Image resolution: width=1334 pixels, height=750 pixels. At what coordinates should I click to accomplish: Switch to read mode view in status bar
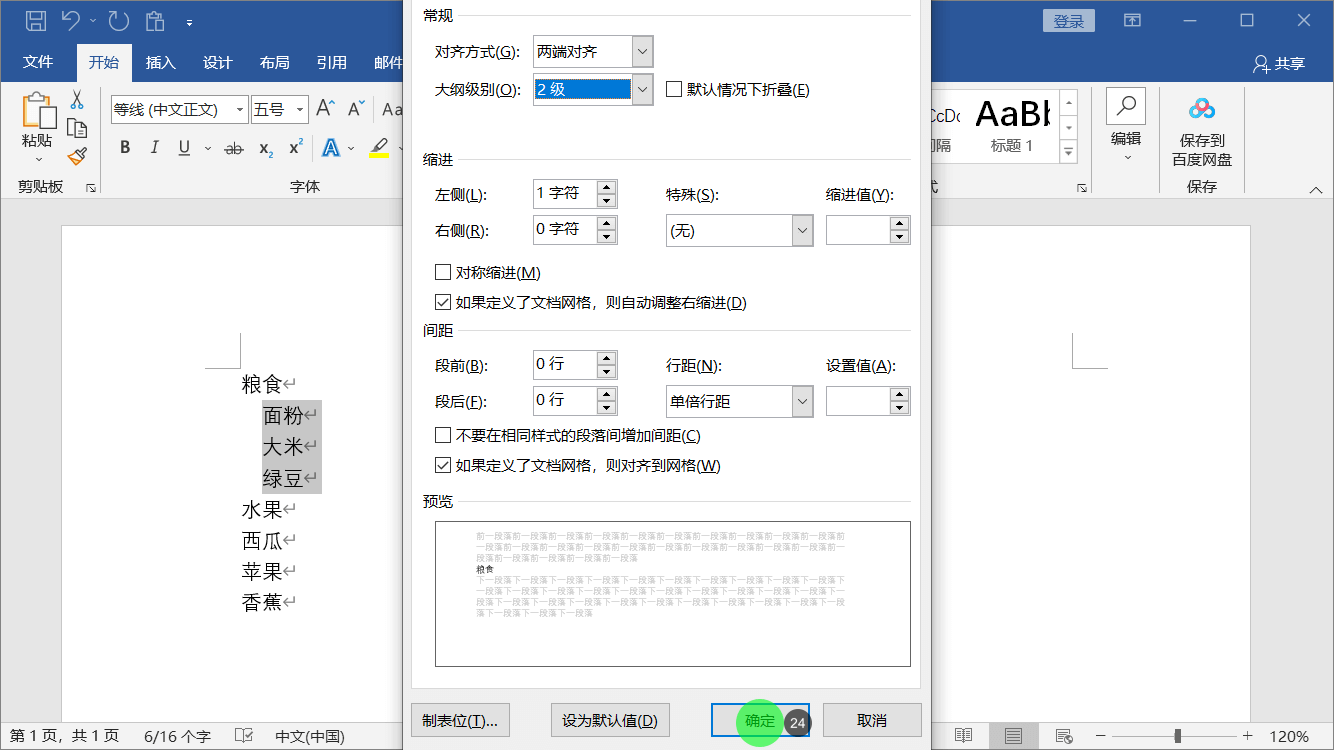(x=963, y=736)
